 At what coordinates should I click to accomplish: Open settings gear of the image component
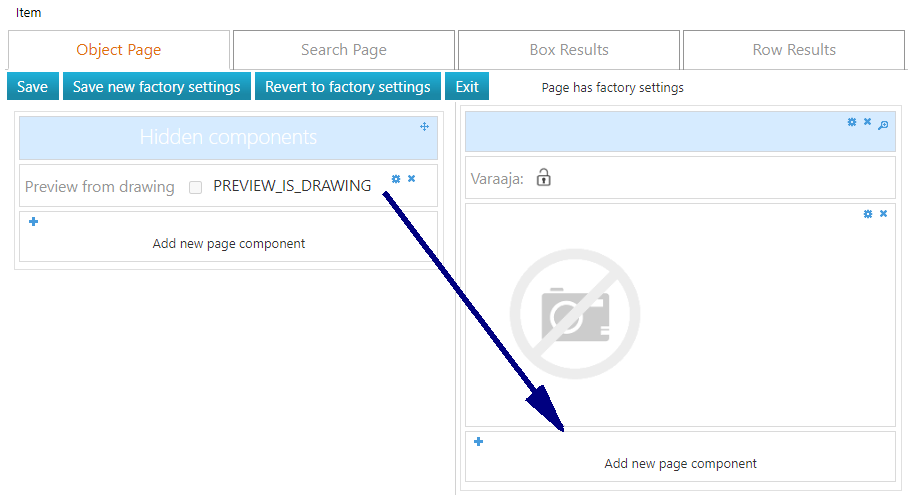(868, 214)
